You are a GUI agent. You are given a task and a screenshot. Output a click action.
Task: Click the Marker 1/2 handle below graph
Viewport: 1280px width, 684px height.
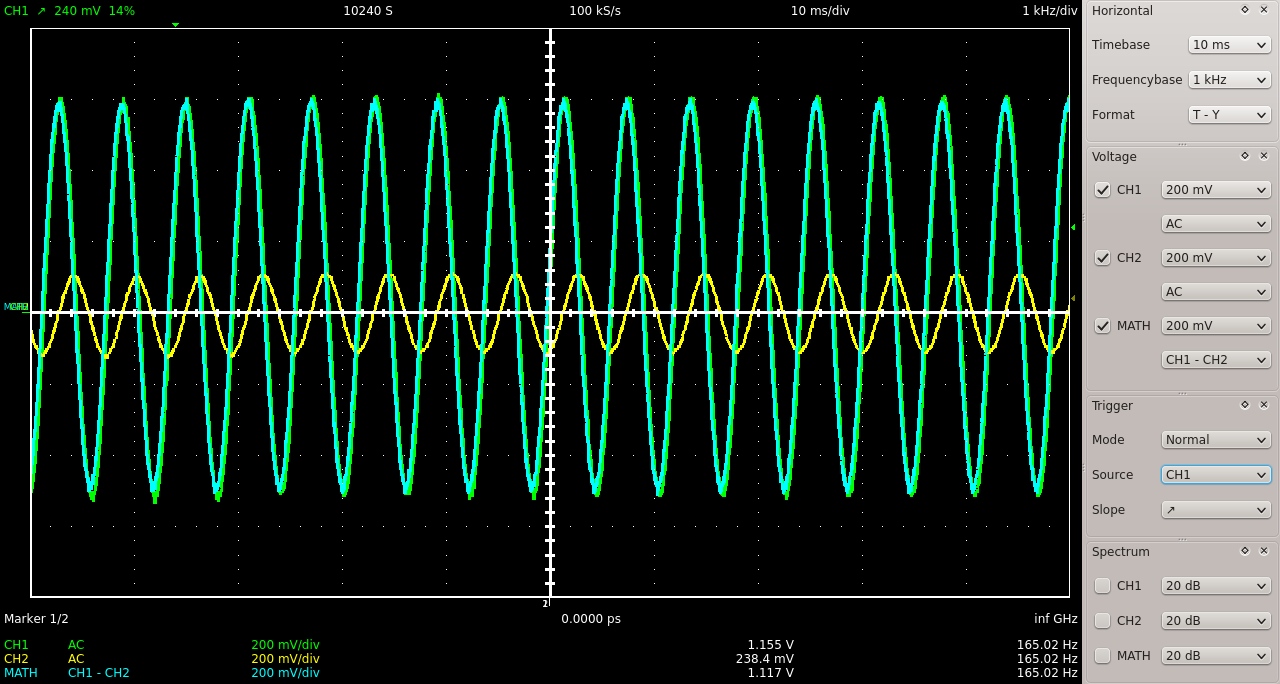pyautogui.click(x=545, y=603)
